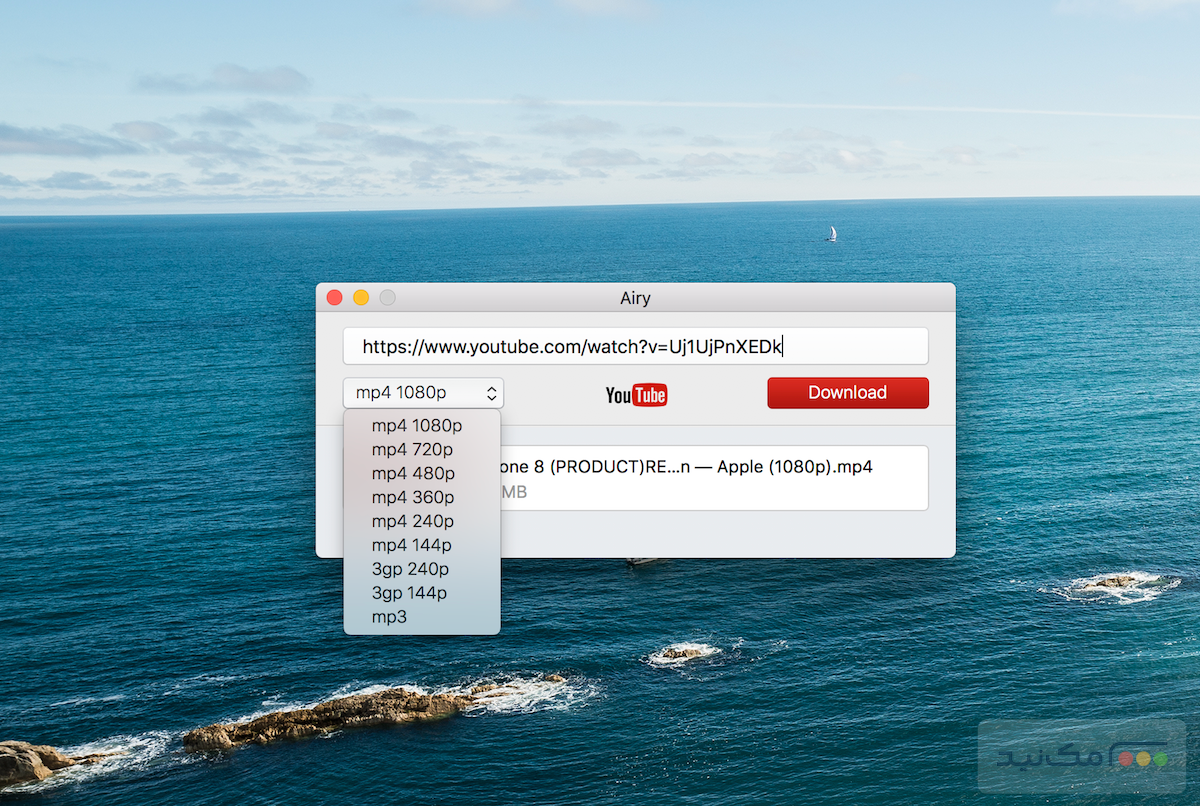Click the yellow minimize button

point(360,297)
